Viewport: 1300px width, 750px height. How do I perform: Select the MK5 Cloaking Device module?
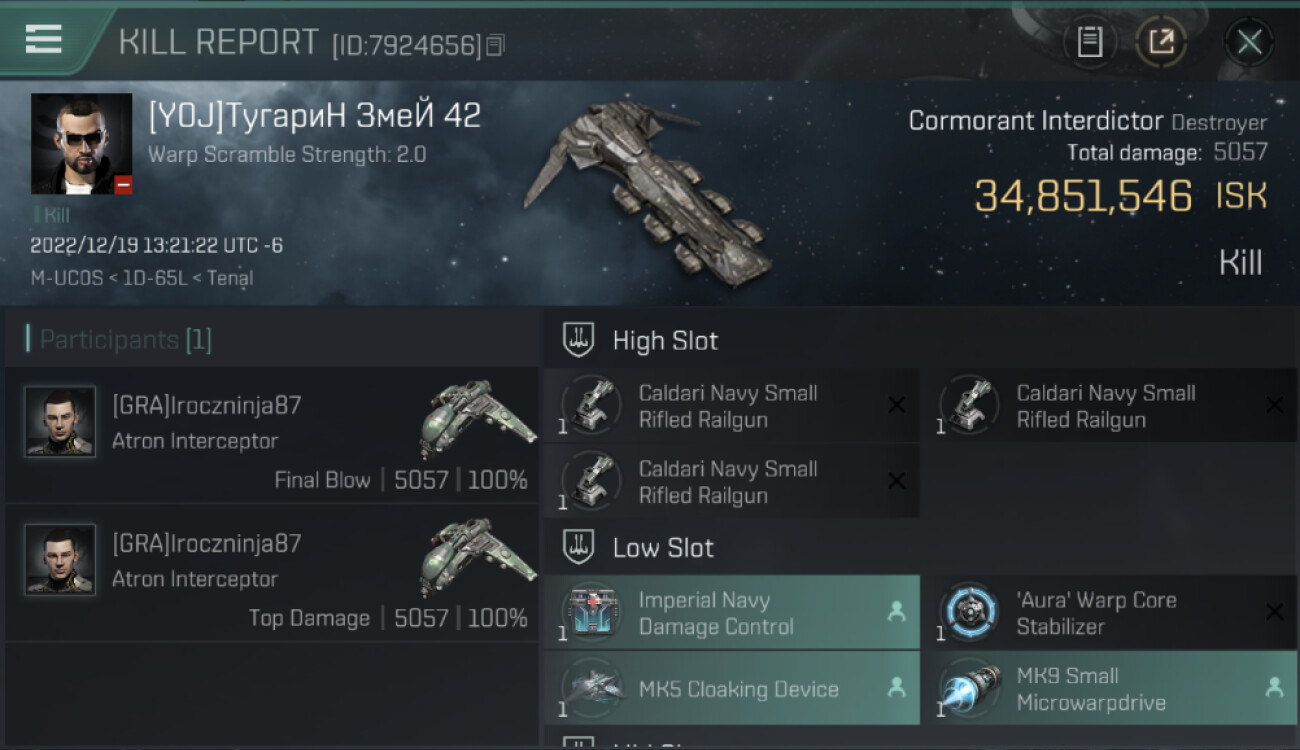point(731,688)
